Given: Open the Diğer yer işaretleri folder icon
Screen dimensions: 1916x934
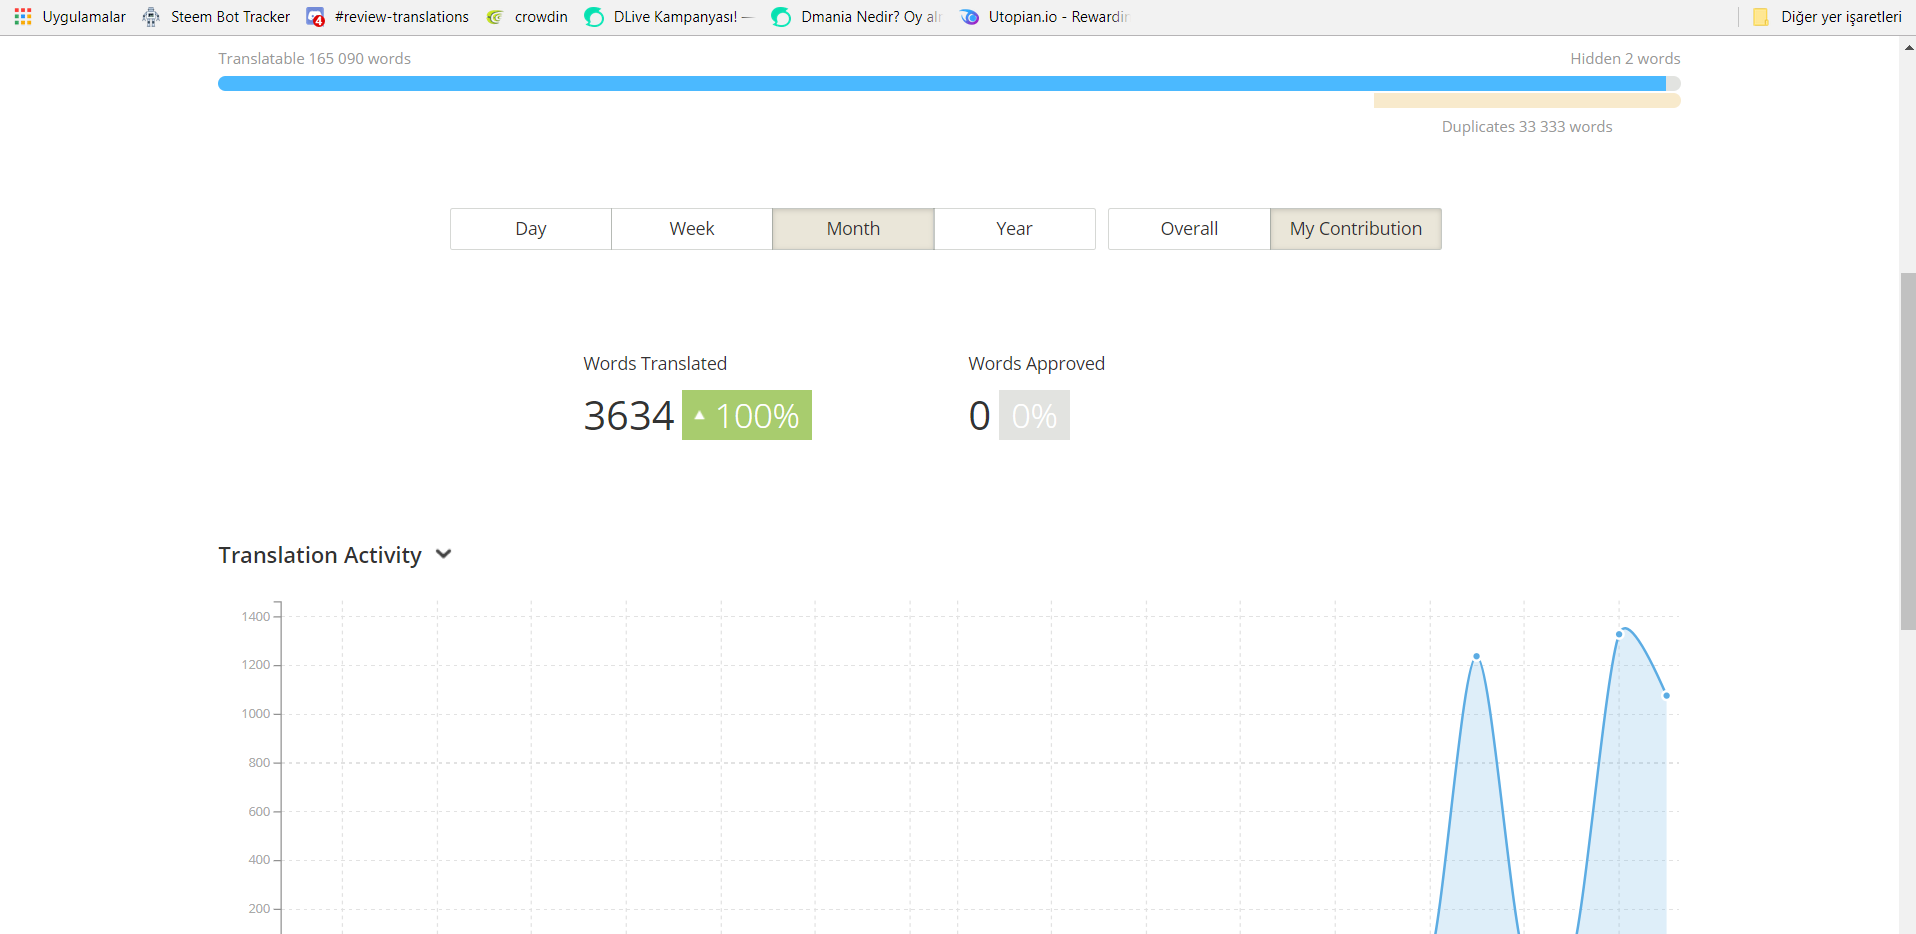Looking at the screenshot, I should [1761, 17].
